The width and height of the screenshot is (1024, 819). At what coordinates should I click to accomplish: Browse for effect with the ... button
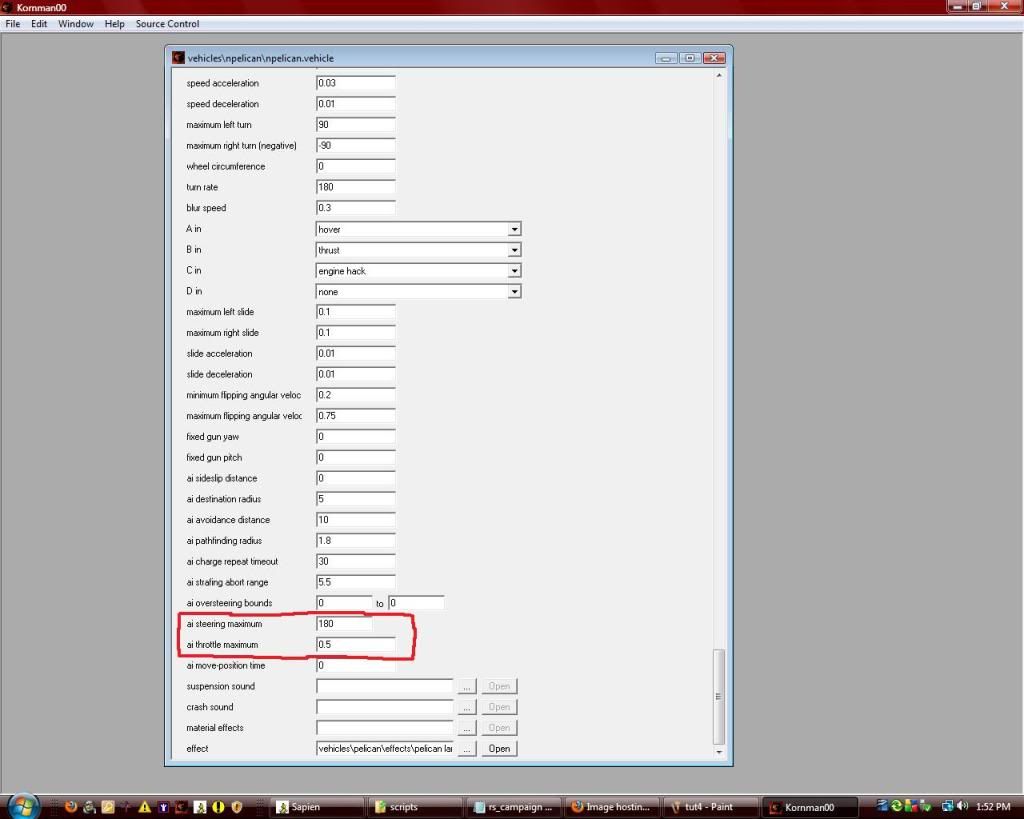coord(466,748)
